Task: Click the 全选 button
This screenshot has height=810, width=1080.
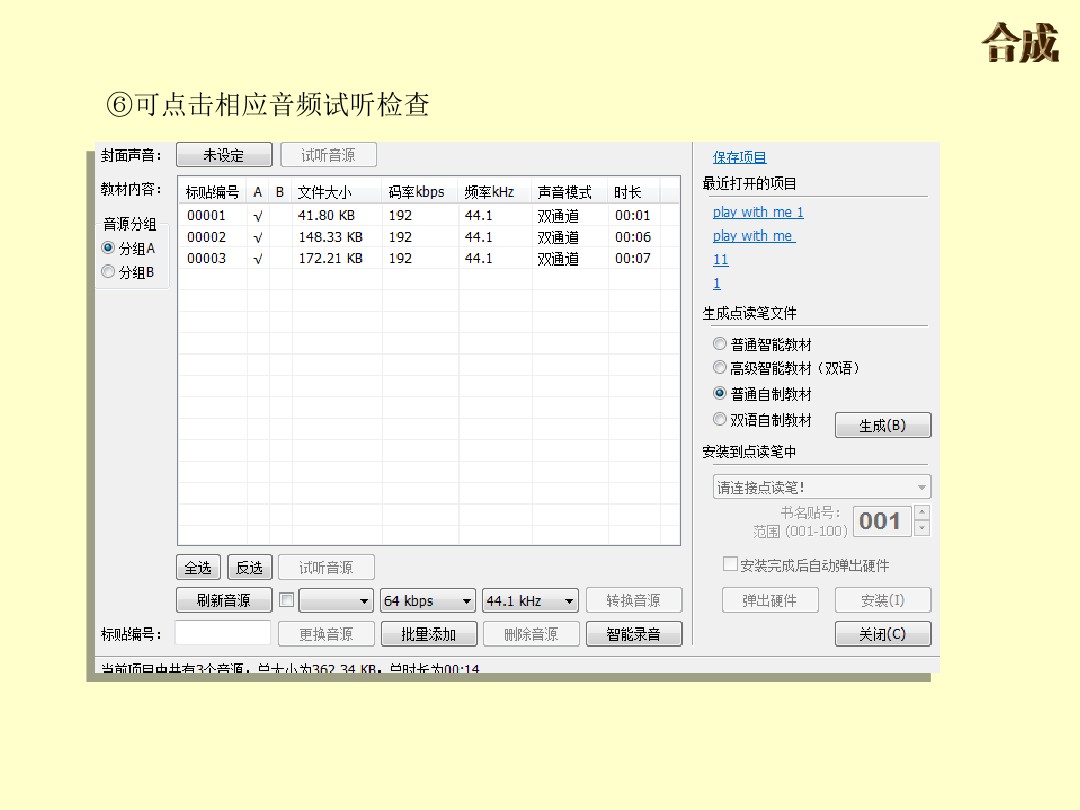Action: (198, 567)
